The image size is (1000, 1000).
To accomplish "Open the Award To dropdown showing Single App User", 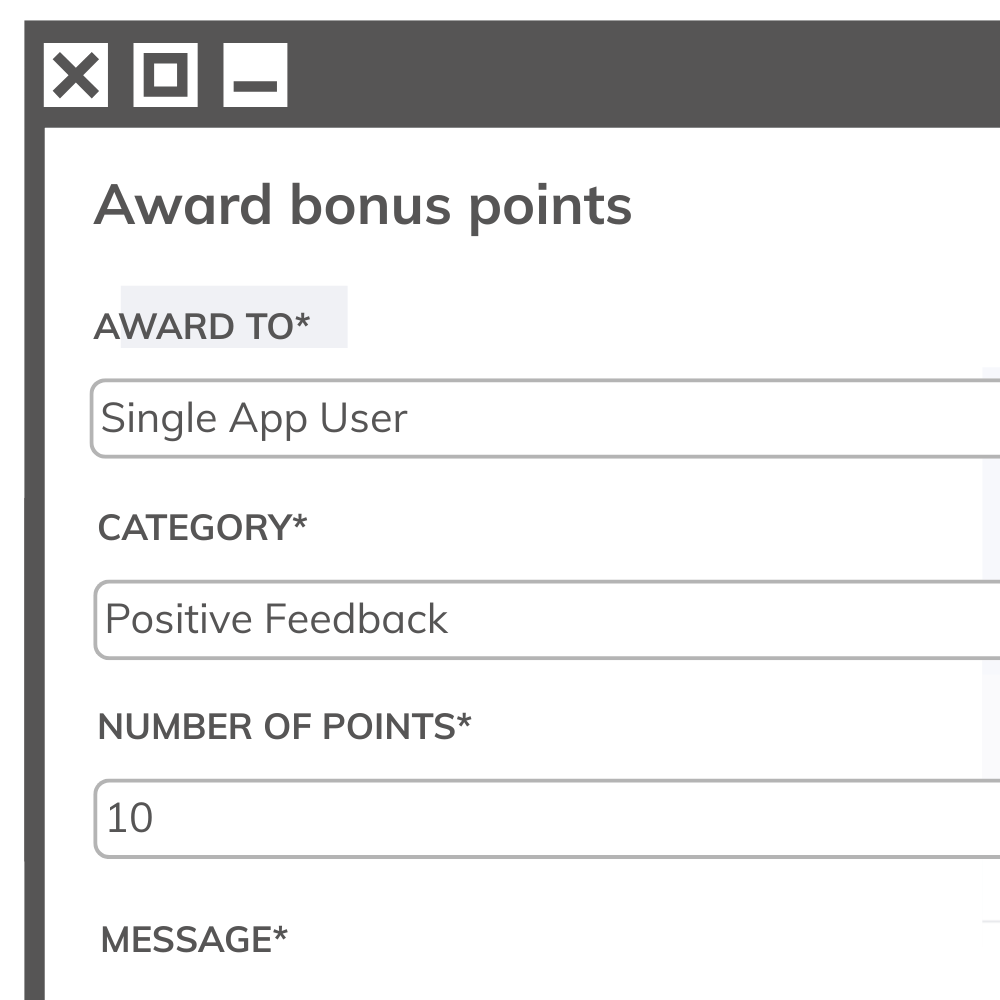I will tap(400, 418).
